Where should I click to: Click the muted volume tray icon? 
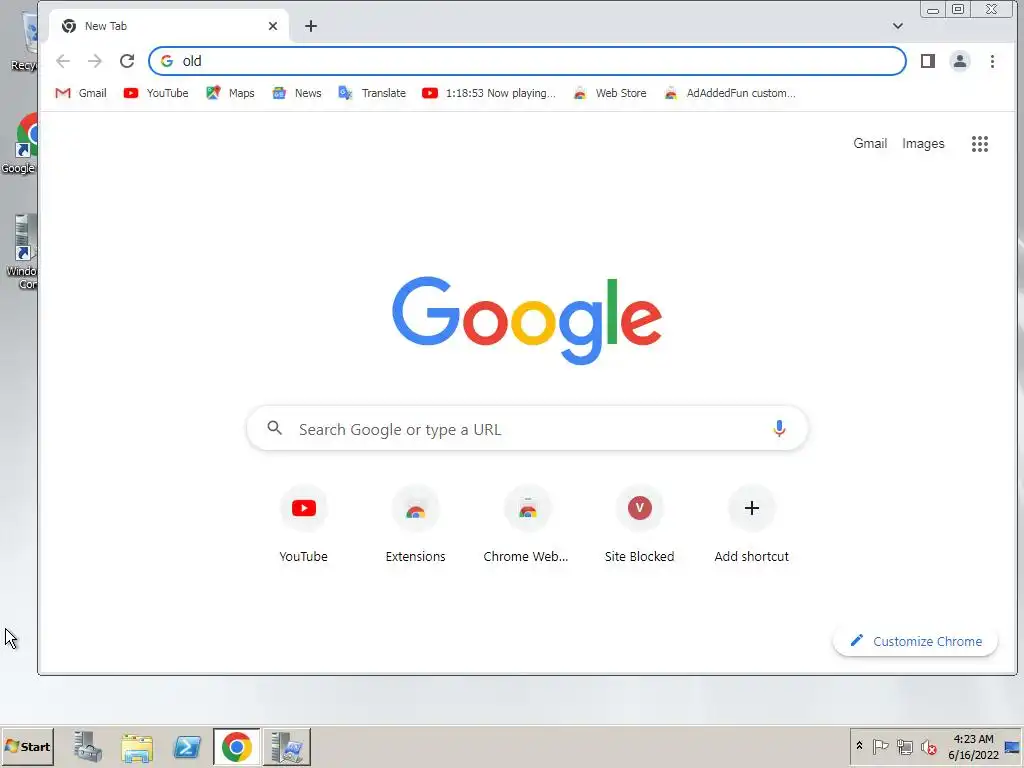[x=929, y=746]
